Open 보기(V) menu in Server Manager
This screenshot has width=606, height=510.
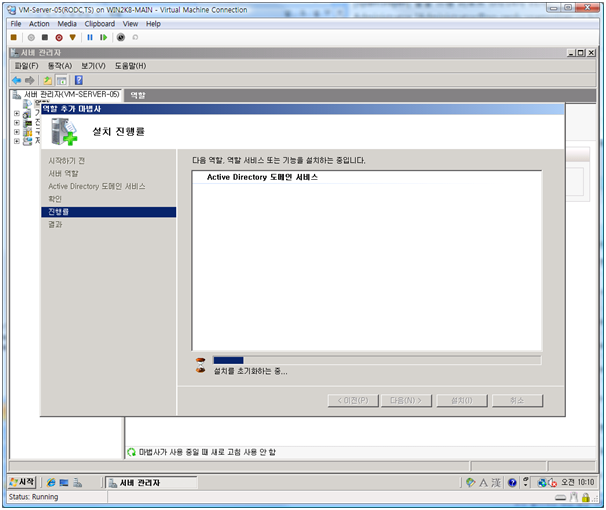(x=93, y=66)
